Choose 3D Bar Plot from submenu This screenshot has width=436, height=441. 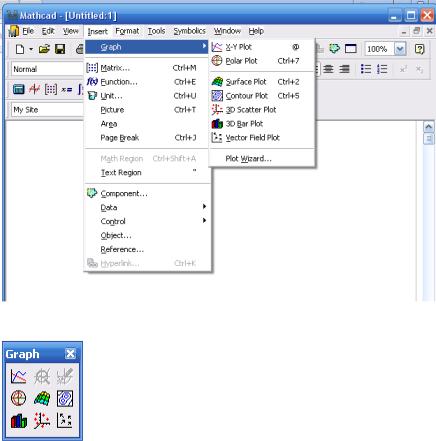pos(262,124)
